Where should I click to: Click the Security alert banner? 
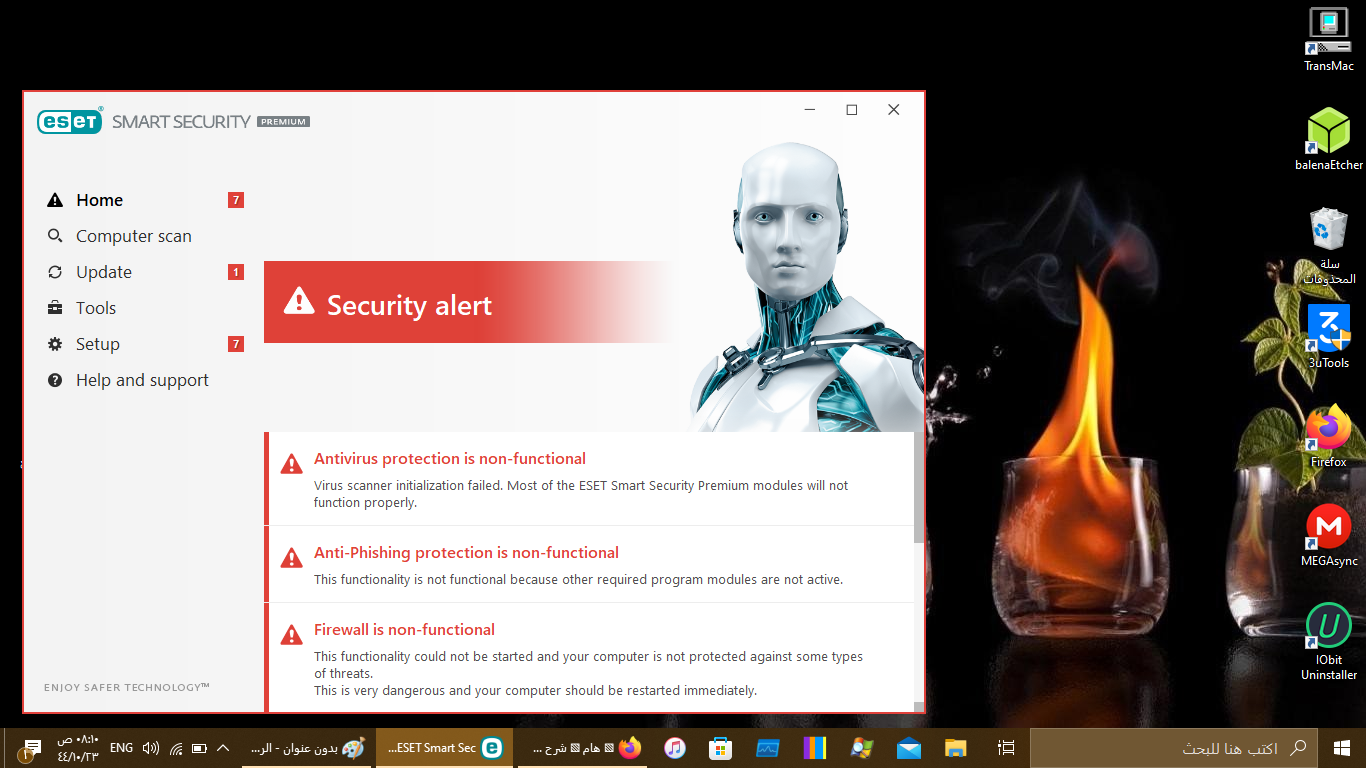(x=470, y=303)
